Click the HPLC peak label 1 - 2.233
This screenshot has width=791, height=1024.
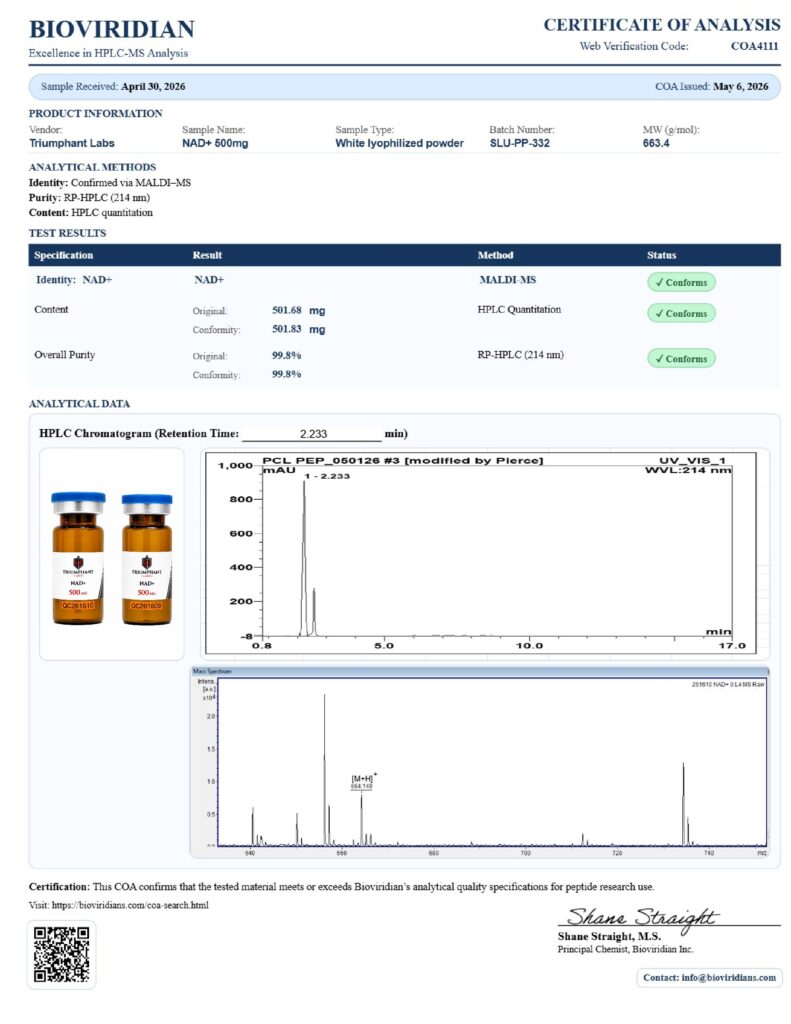pyautogui.click(x=327, y=476)
